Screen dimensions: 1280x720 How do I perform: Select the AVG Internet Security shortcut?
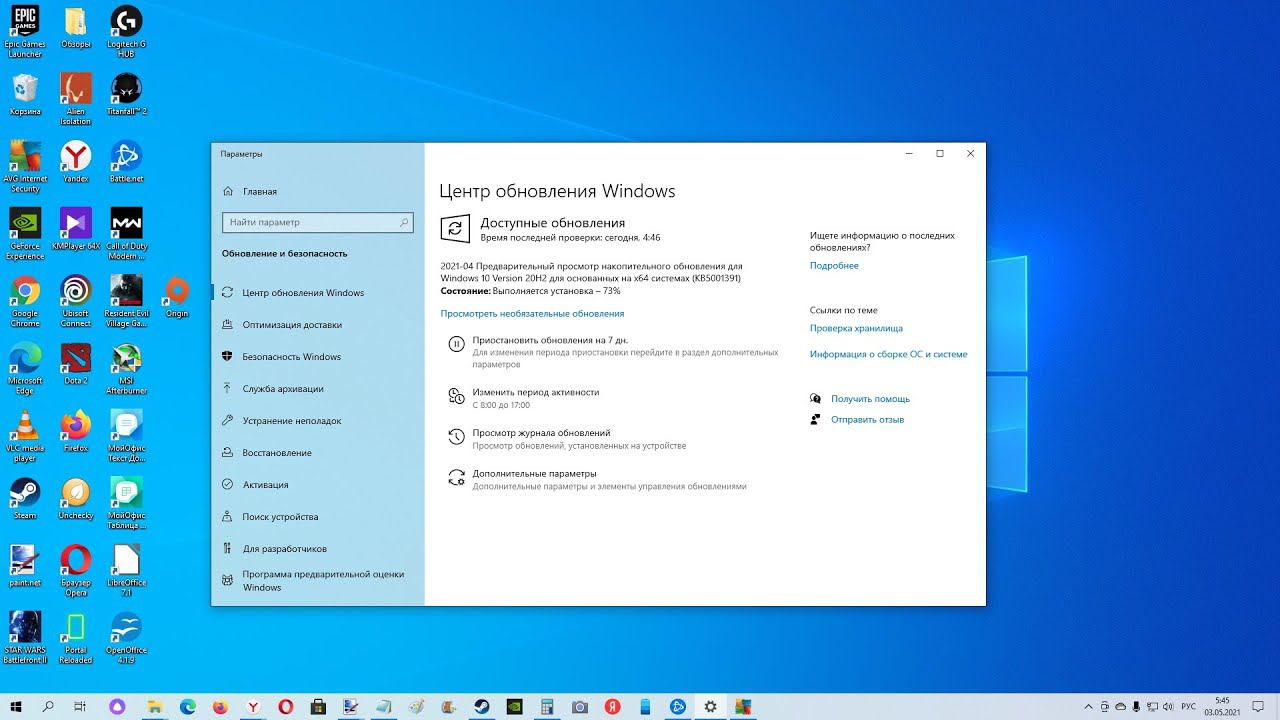25,166
